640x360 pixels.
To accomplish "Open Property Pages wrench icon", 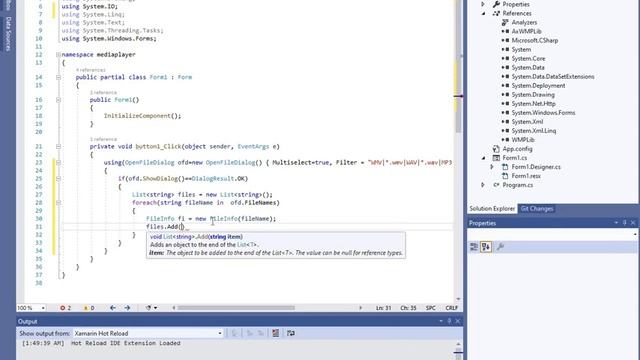I will [x=500, y=247].
